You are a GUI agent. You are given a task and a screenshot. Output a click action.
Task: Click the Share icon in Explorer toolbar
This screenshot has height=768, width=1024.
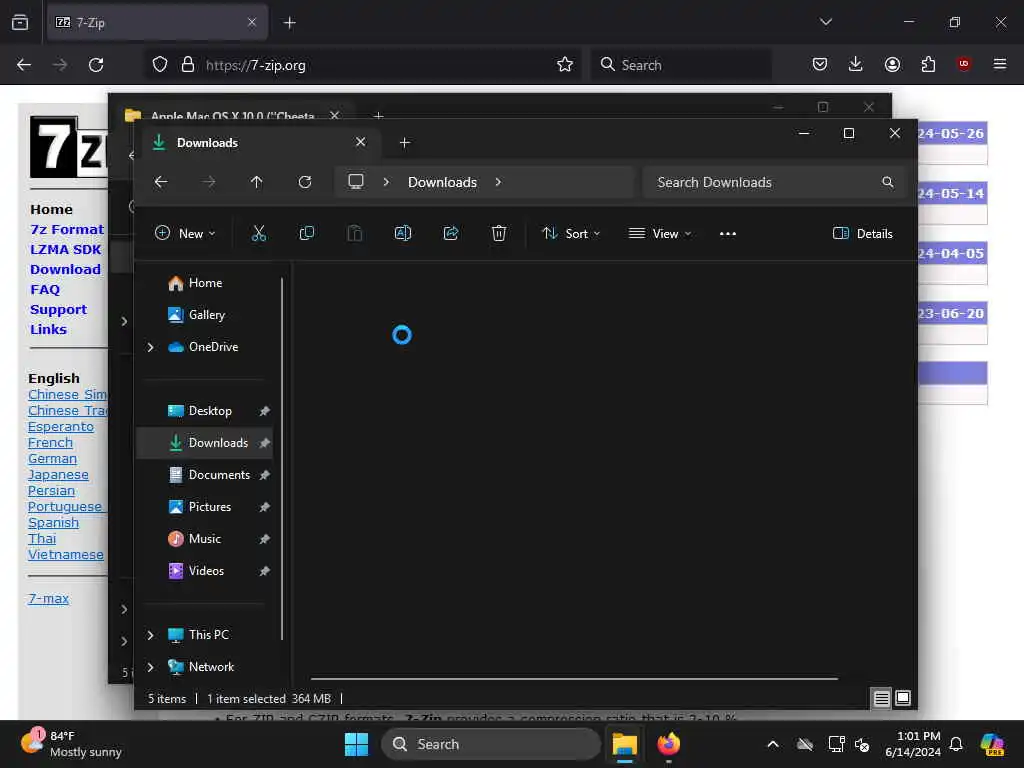(451, 233)
